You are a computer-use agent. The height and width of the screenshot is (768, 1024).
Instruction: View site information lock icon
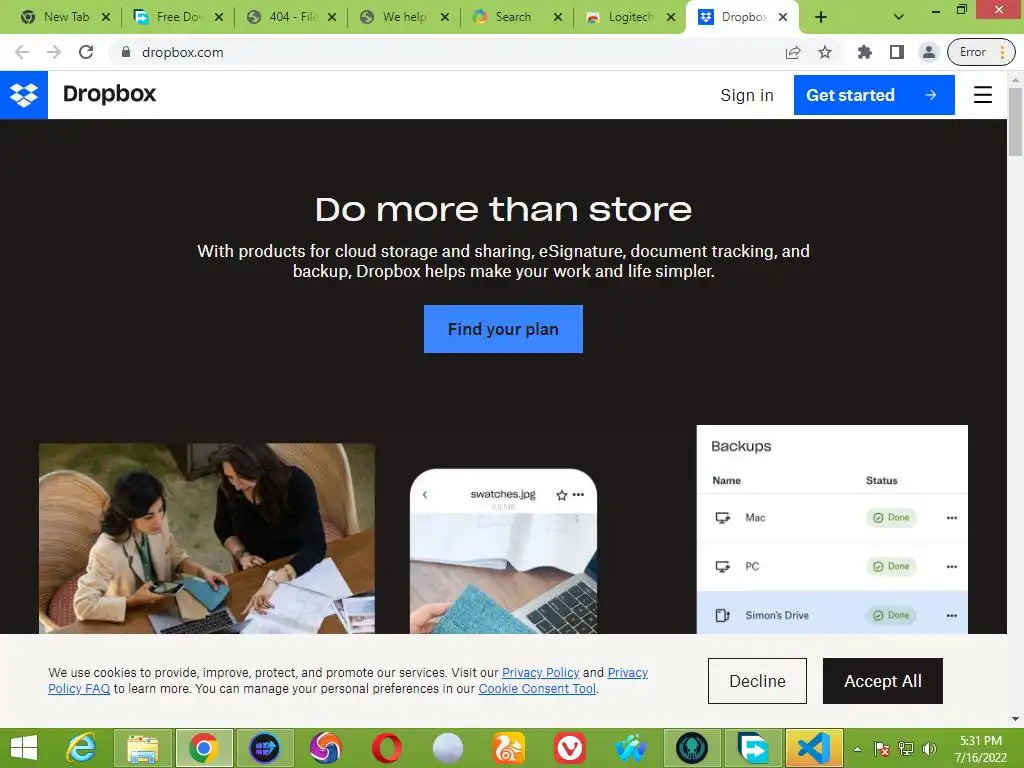click(126, 52)
